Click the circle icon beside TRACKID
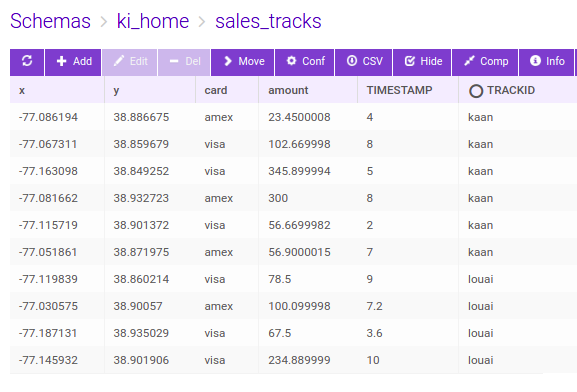 coord(475,91)
